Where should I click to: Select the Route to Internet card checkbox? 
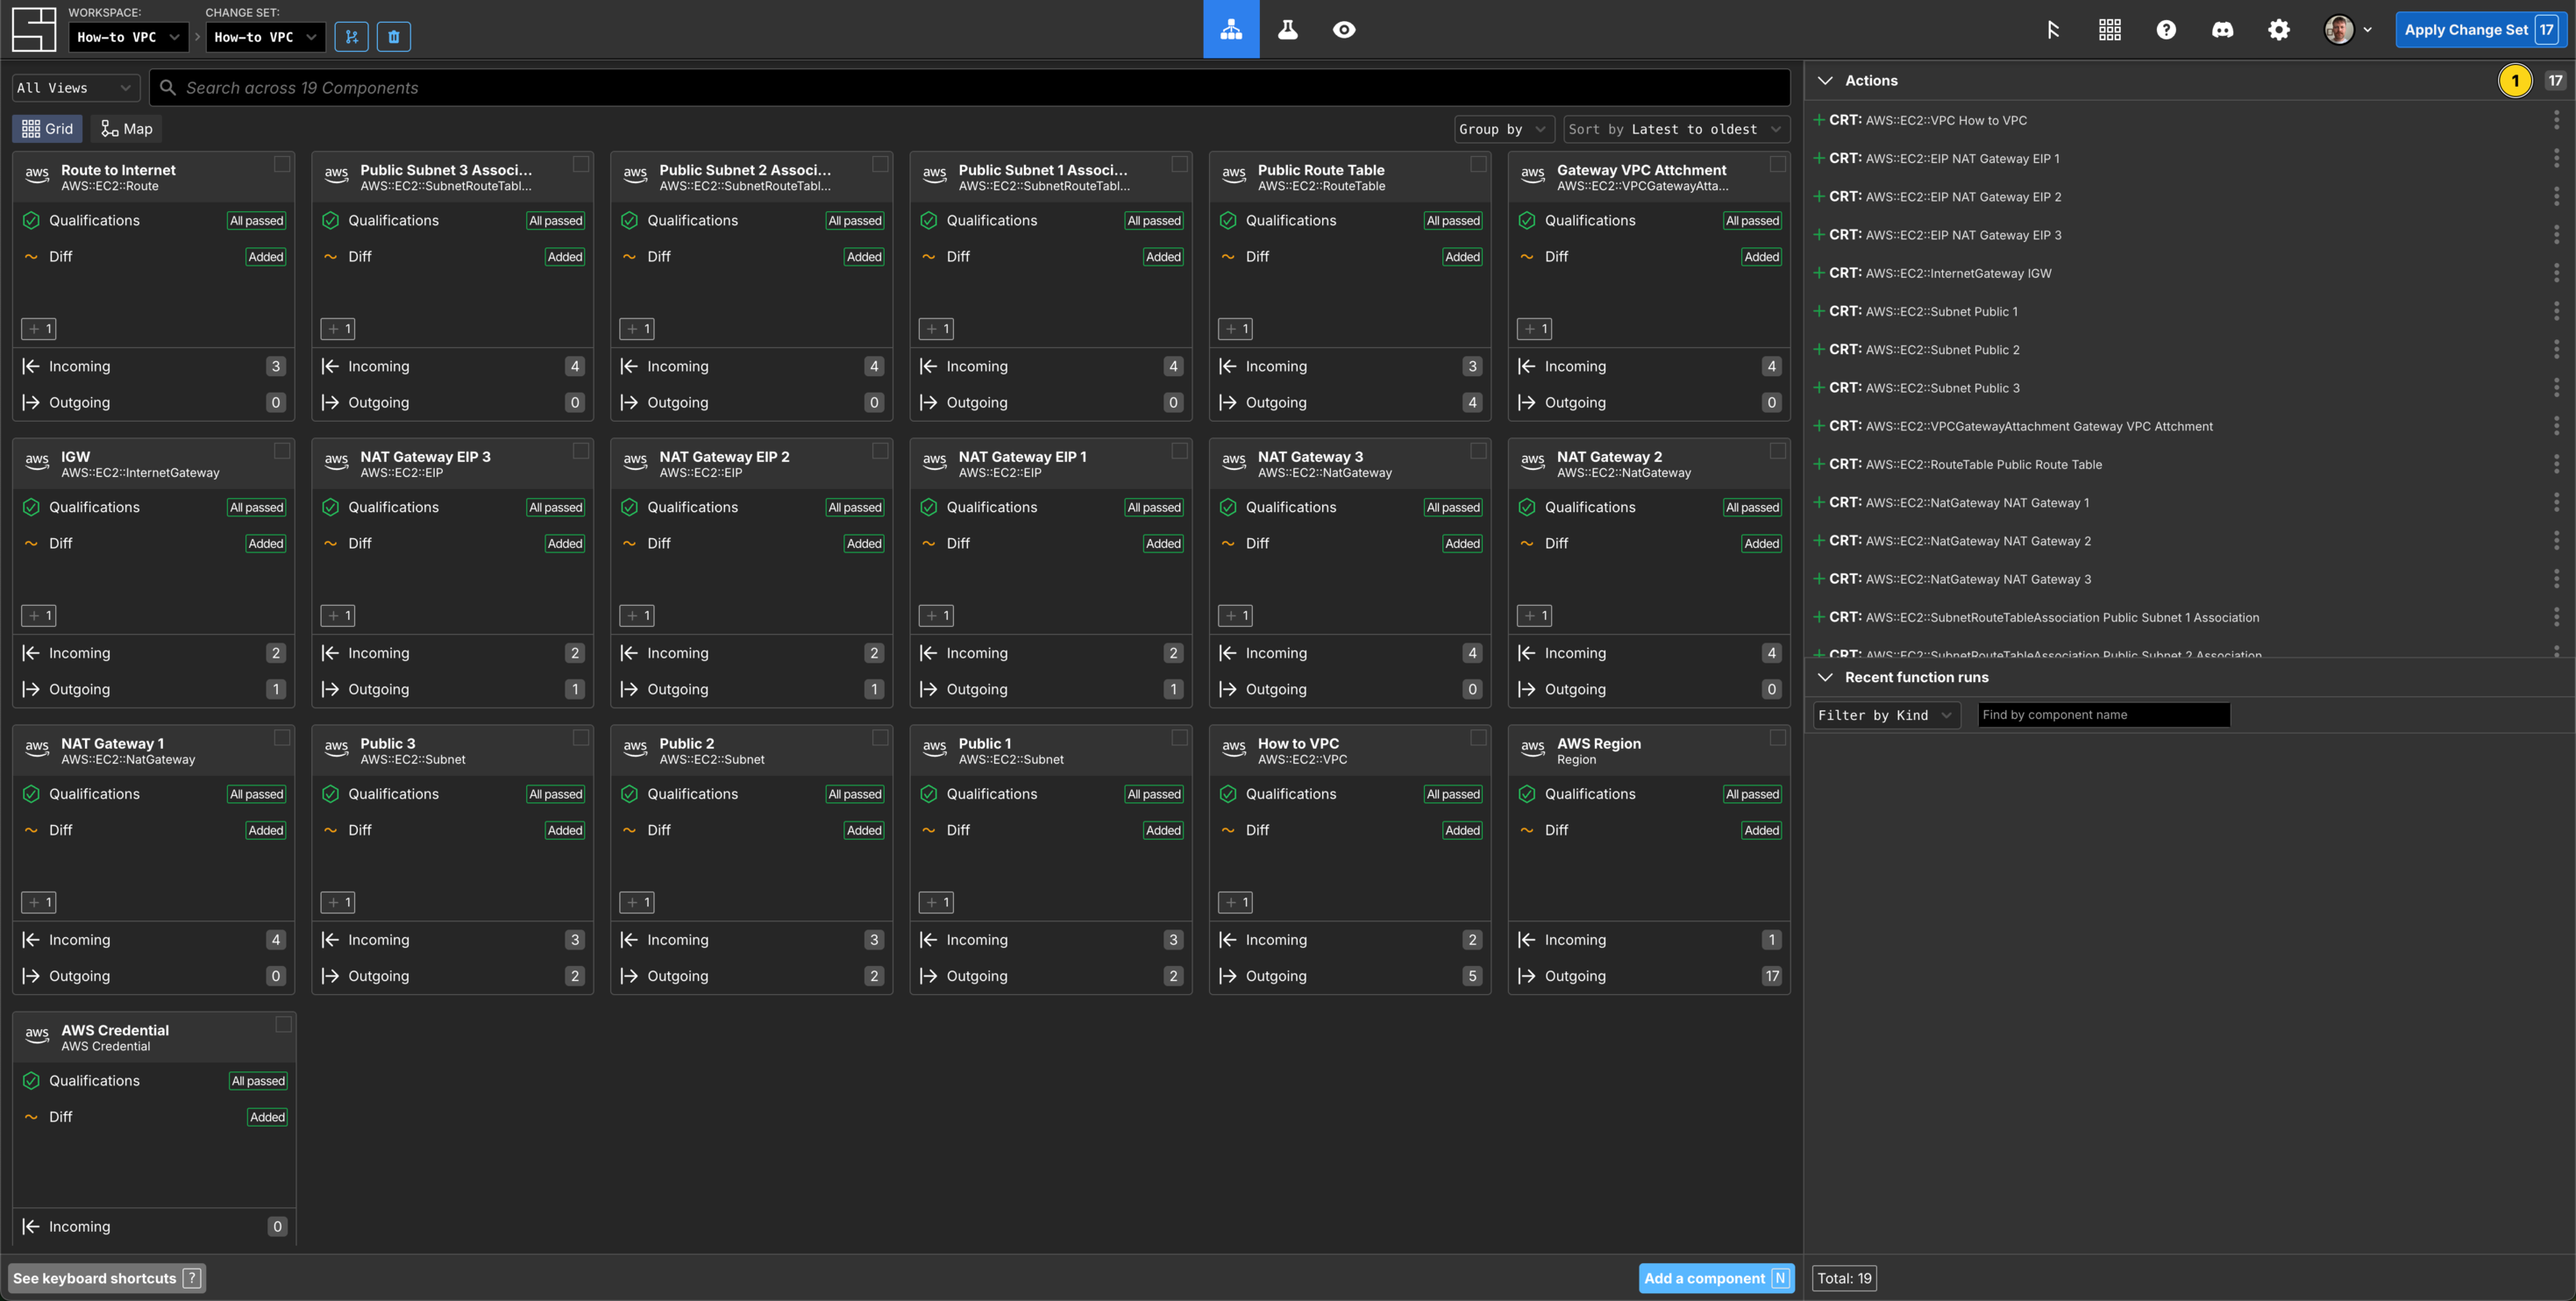point(282,164)
